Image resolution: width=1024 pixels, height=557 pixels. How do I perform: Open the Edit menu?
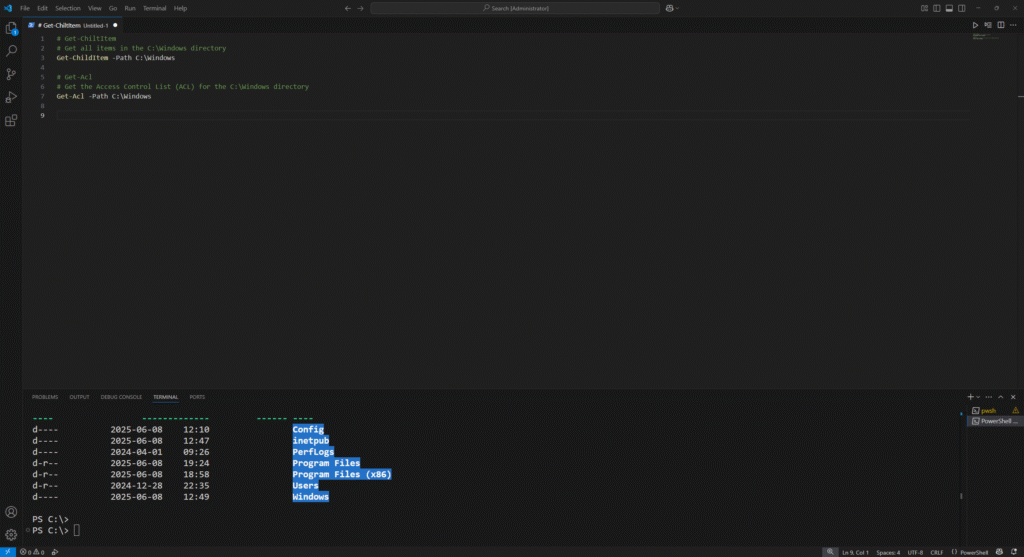(x=42, y=8)
